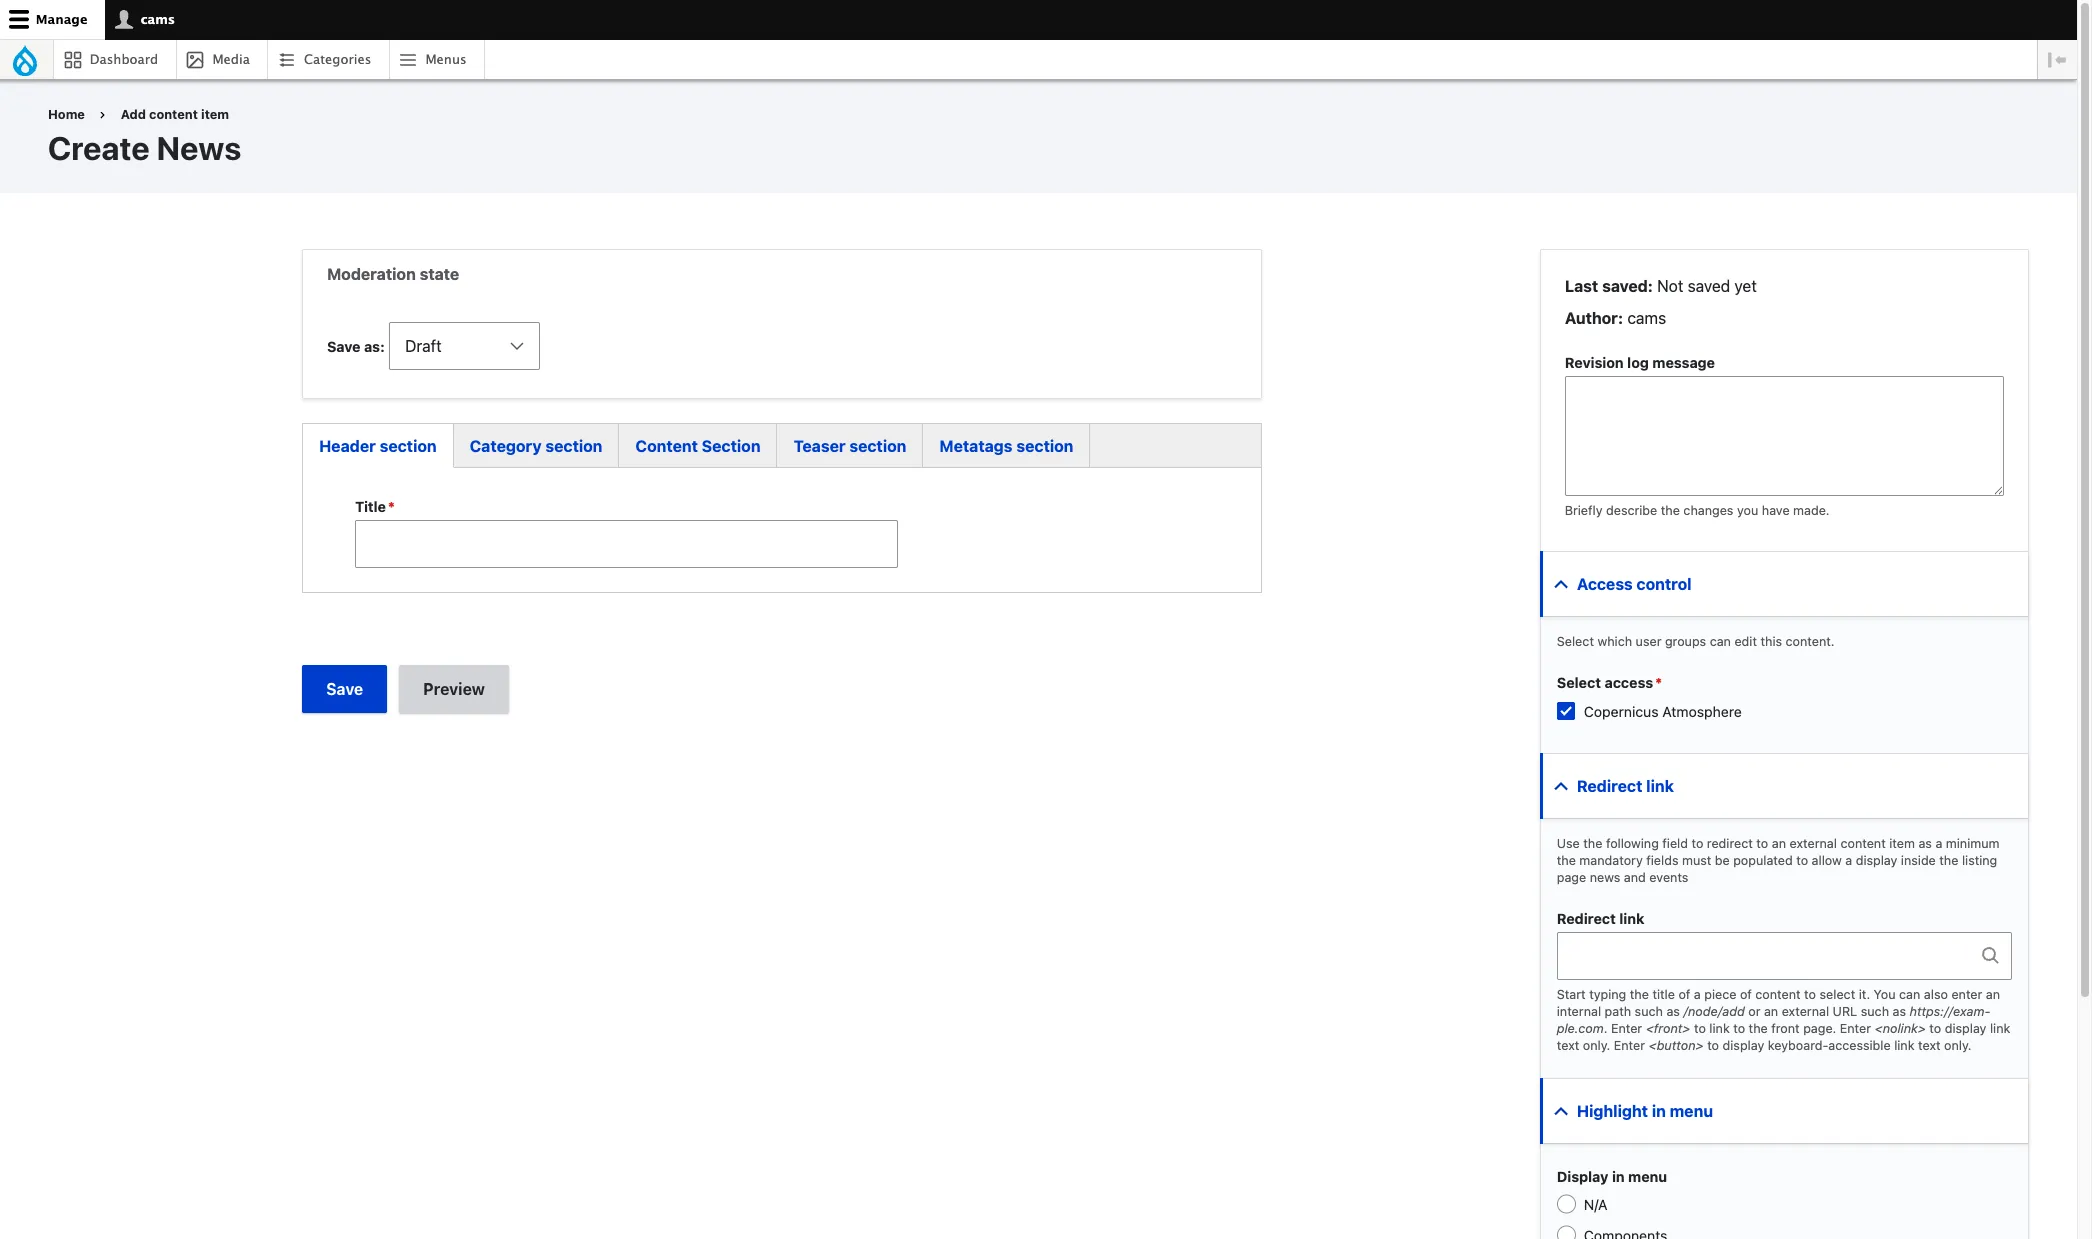The image size is (2092, 1239).
Task: Click the Create News page heading
Action: coord(145,149)
